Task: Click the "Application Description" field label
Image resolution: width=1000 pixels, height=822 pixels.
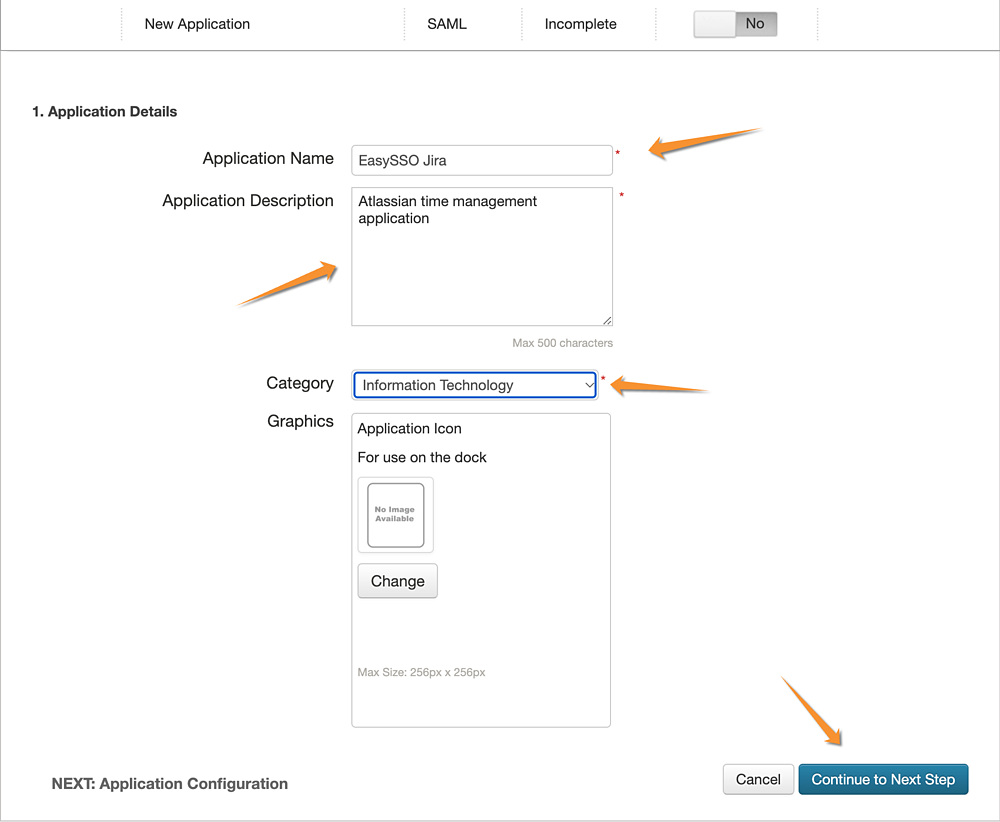Action: pos(248,201)
